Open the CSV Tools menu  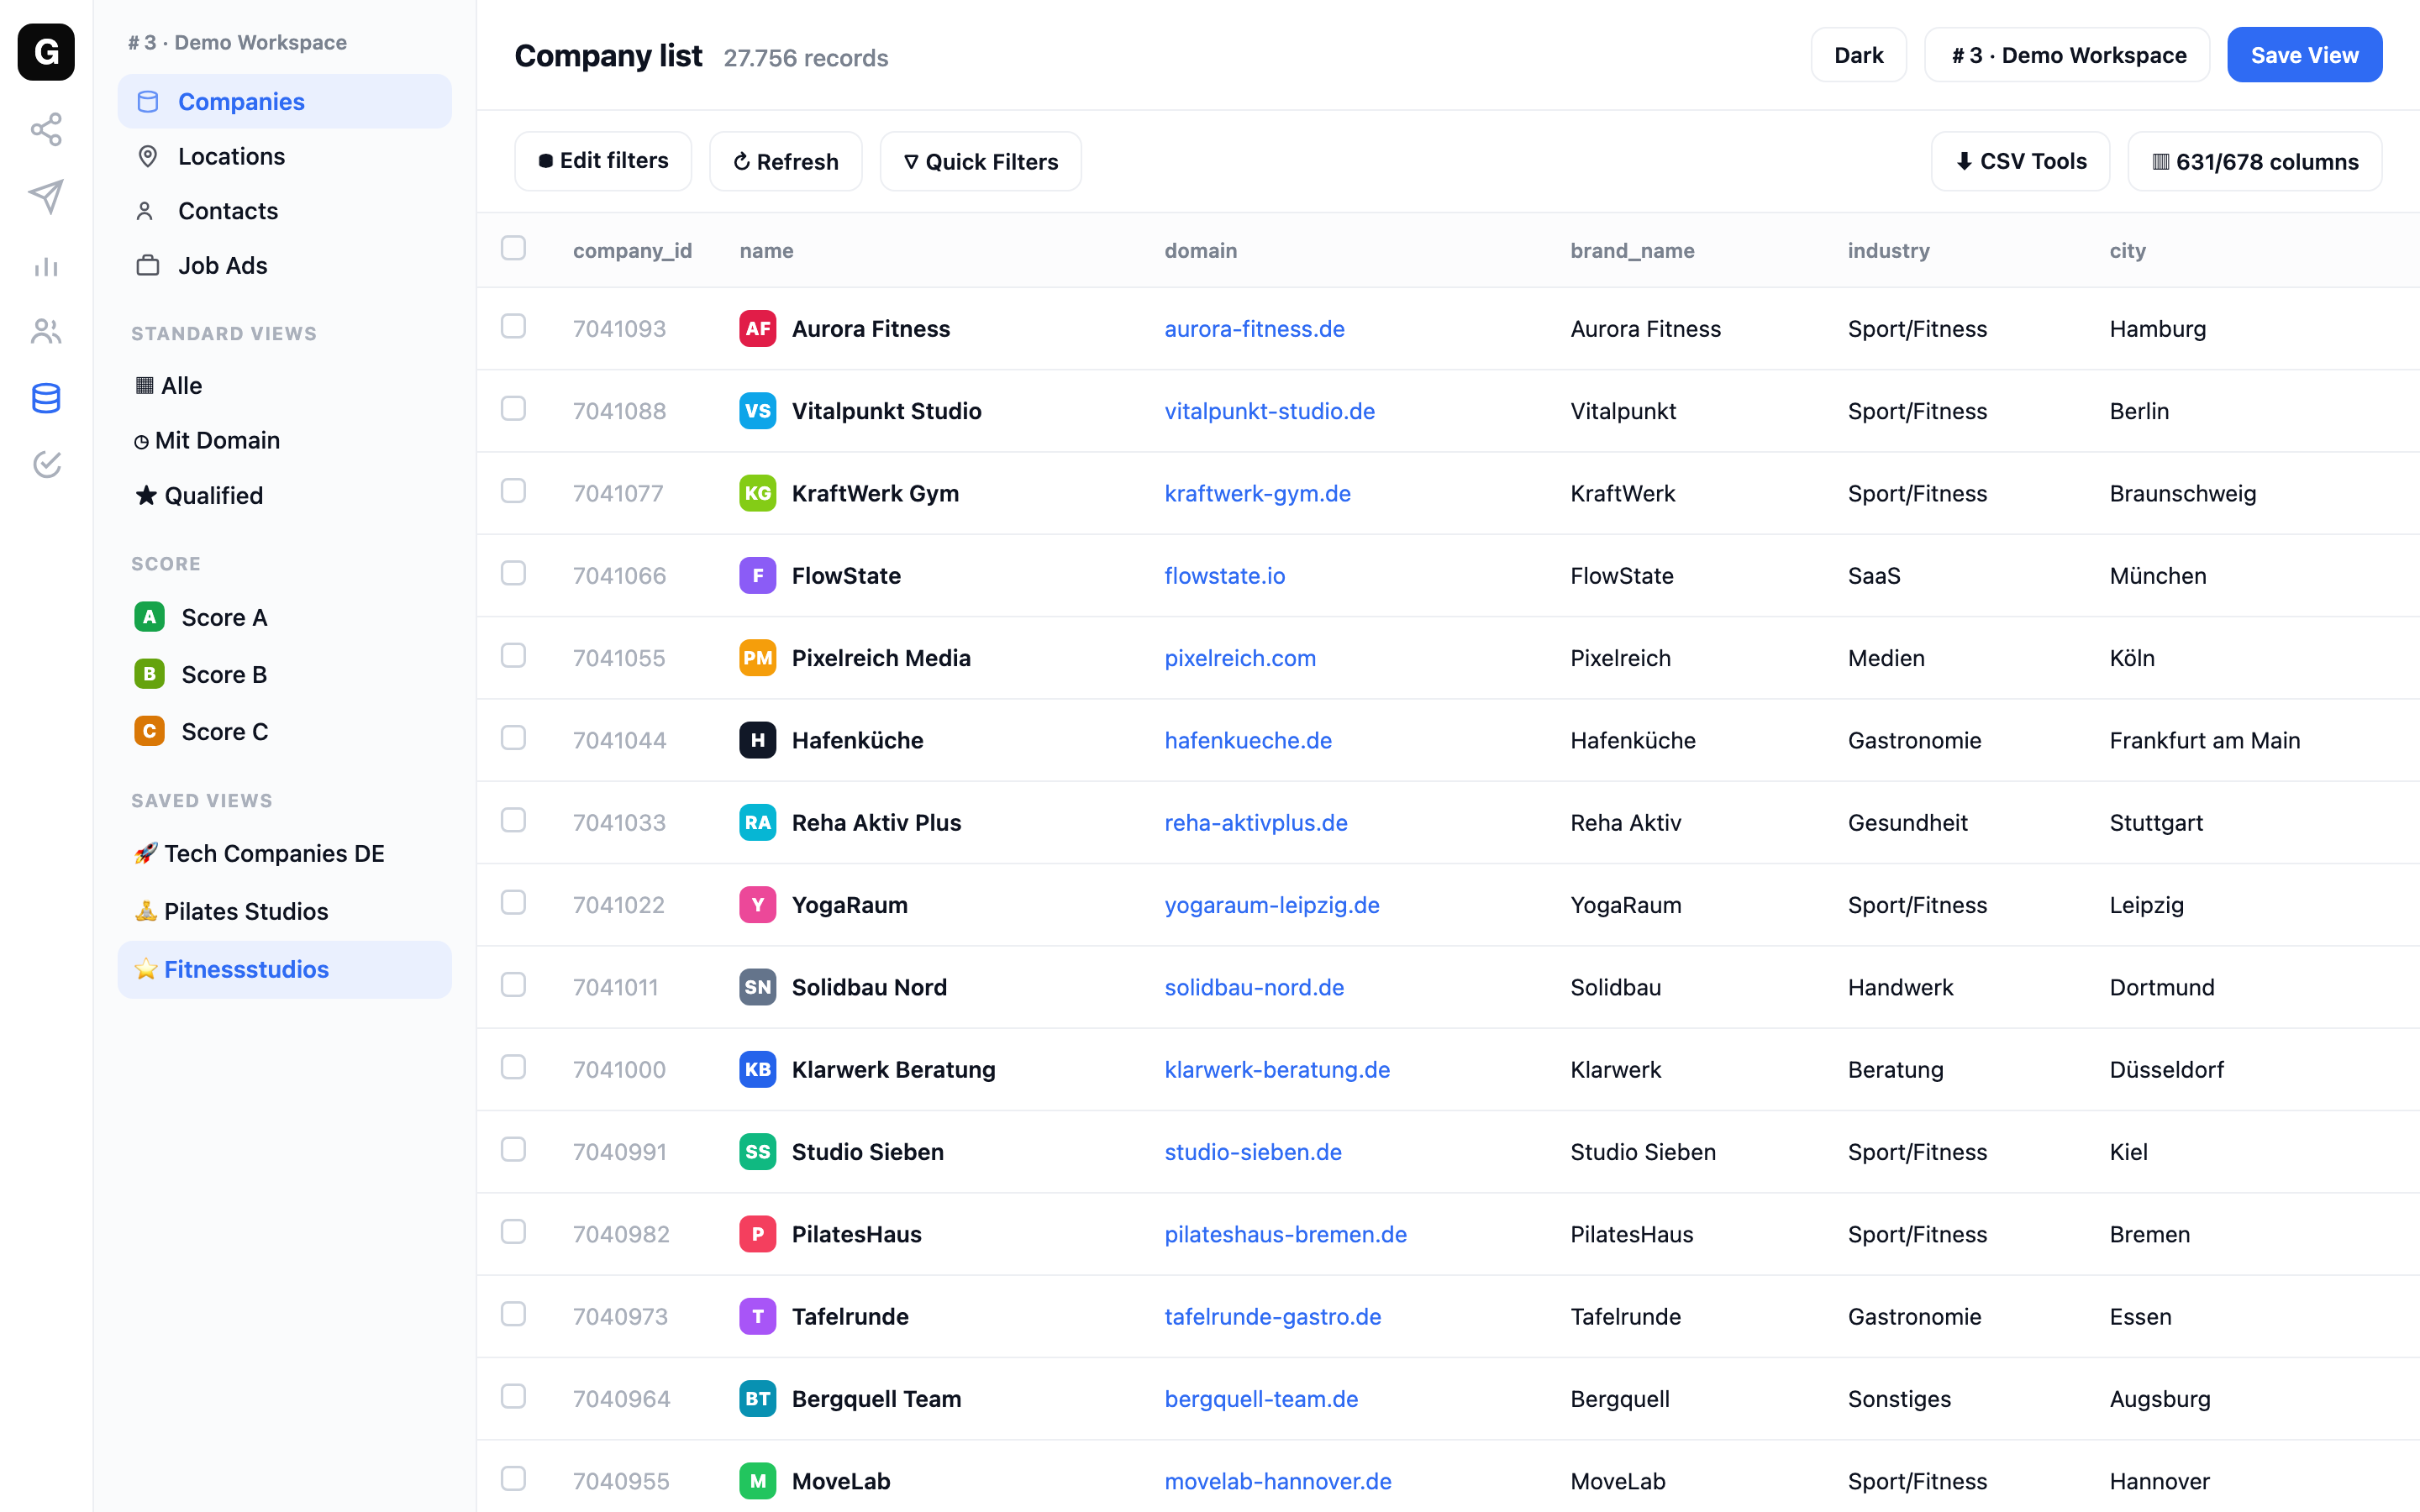[2020, 161]
